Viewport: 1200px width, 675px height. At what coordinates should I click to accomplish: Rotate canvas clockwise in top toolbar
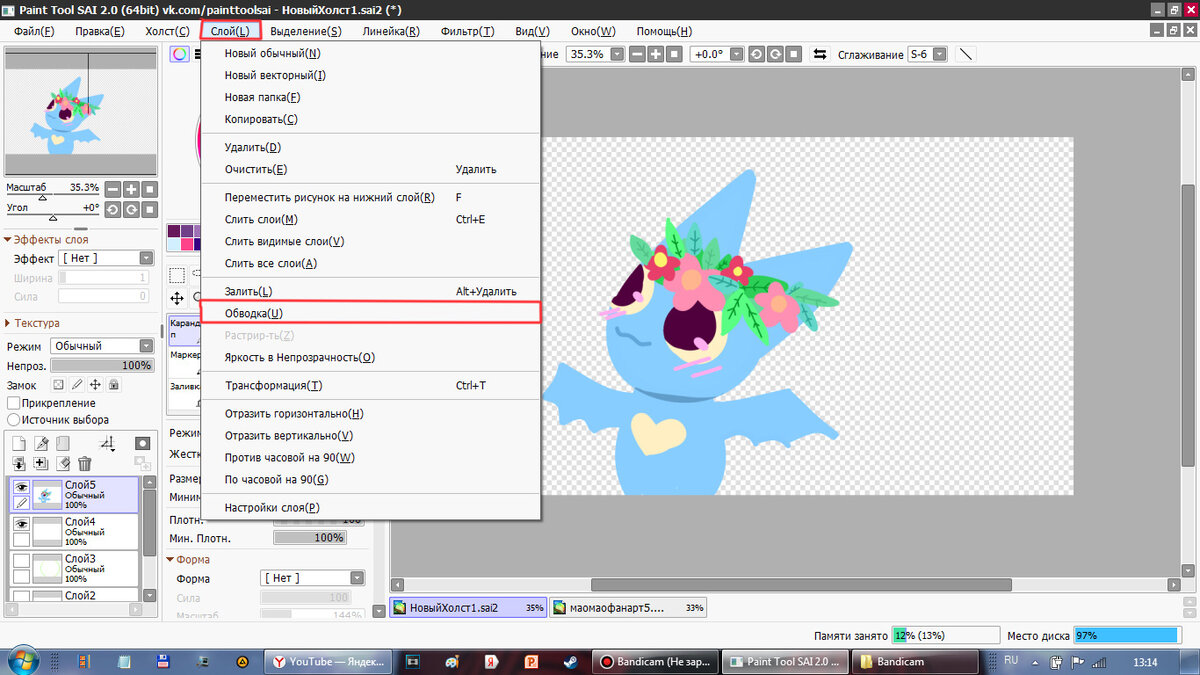coord(777,54)
